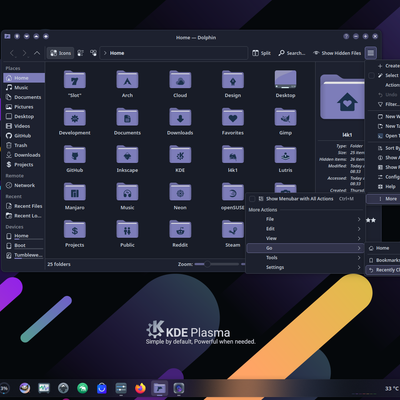The height and width of the screenshot is (400, 400).
Task: Select the Neon folder
Action: pyautogui.click(x=180, y=196)
